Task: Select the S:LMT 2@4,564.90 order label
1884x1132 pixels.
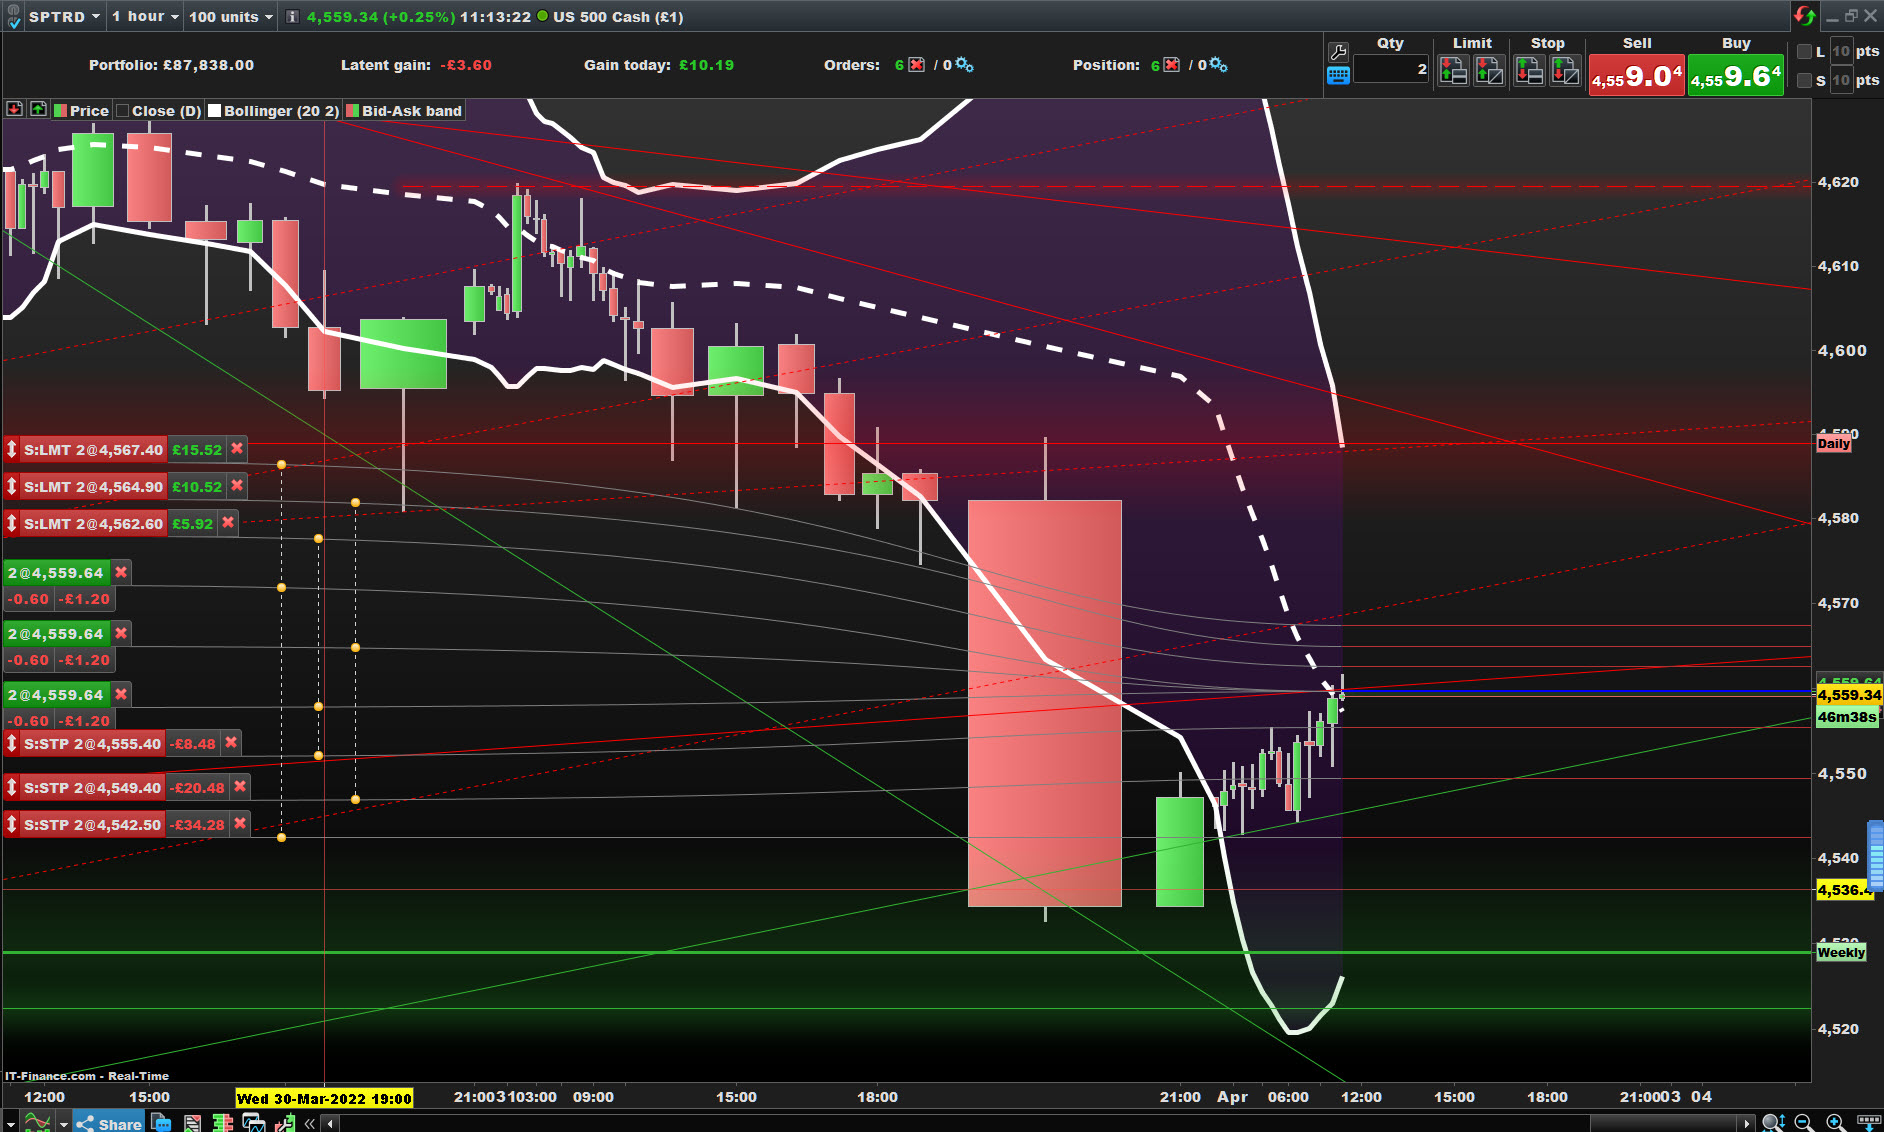Action: [93, 487]
